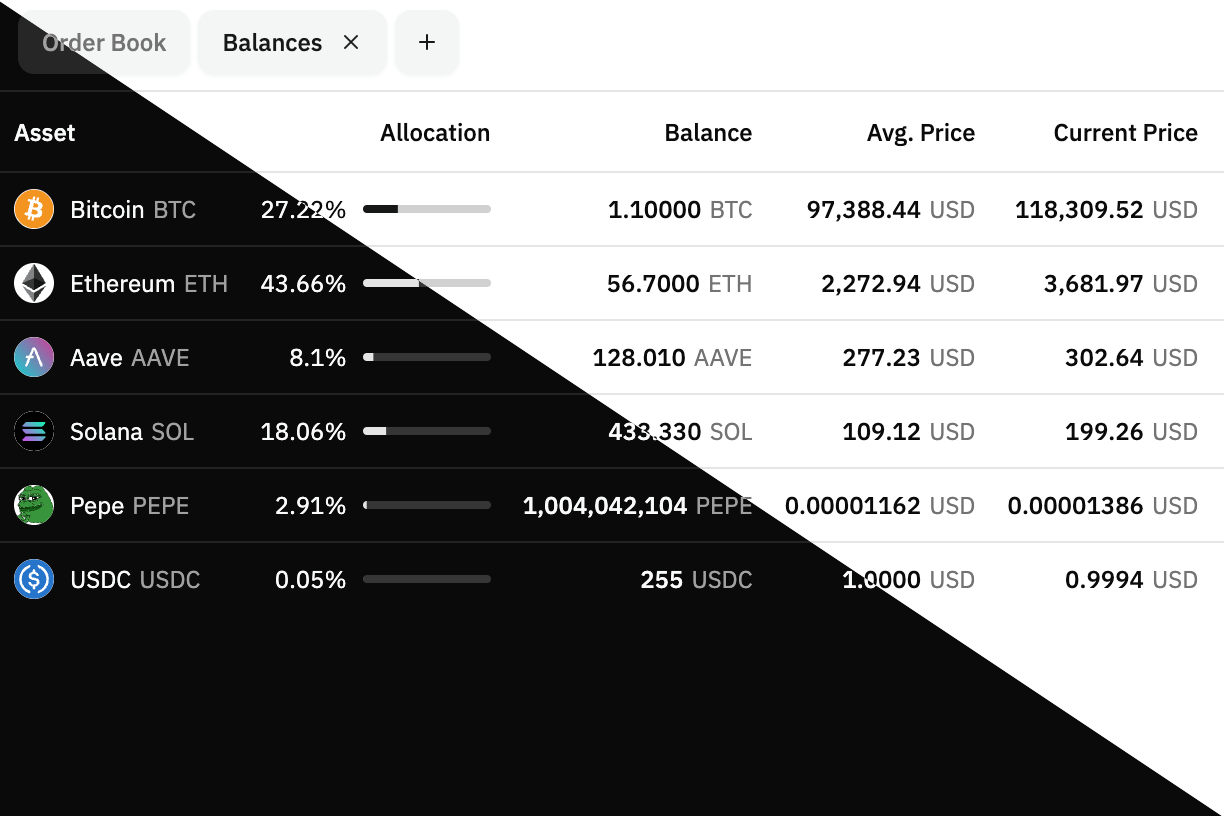1224x816 pixels.
Task: Sort by Allocation column header
Action: tap(435, 133)
